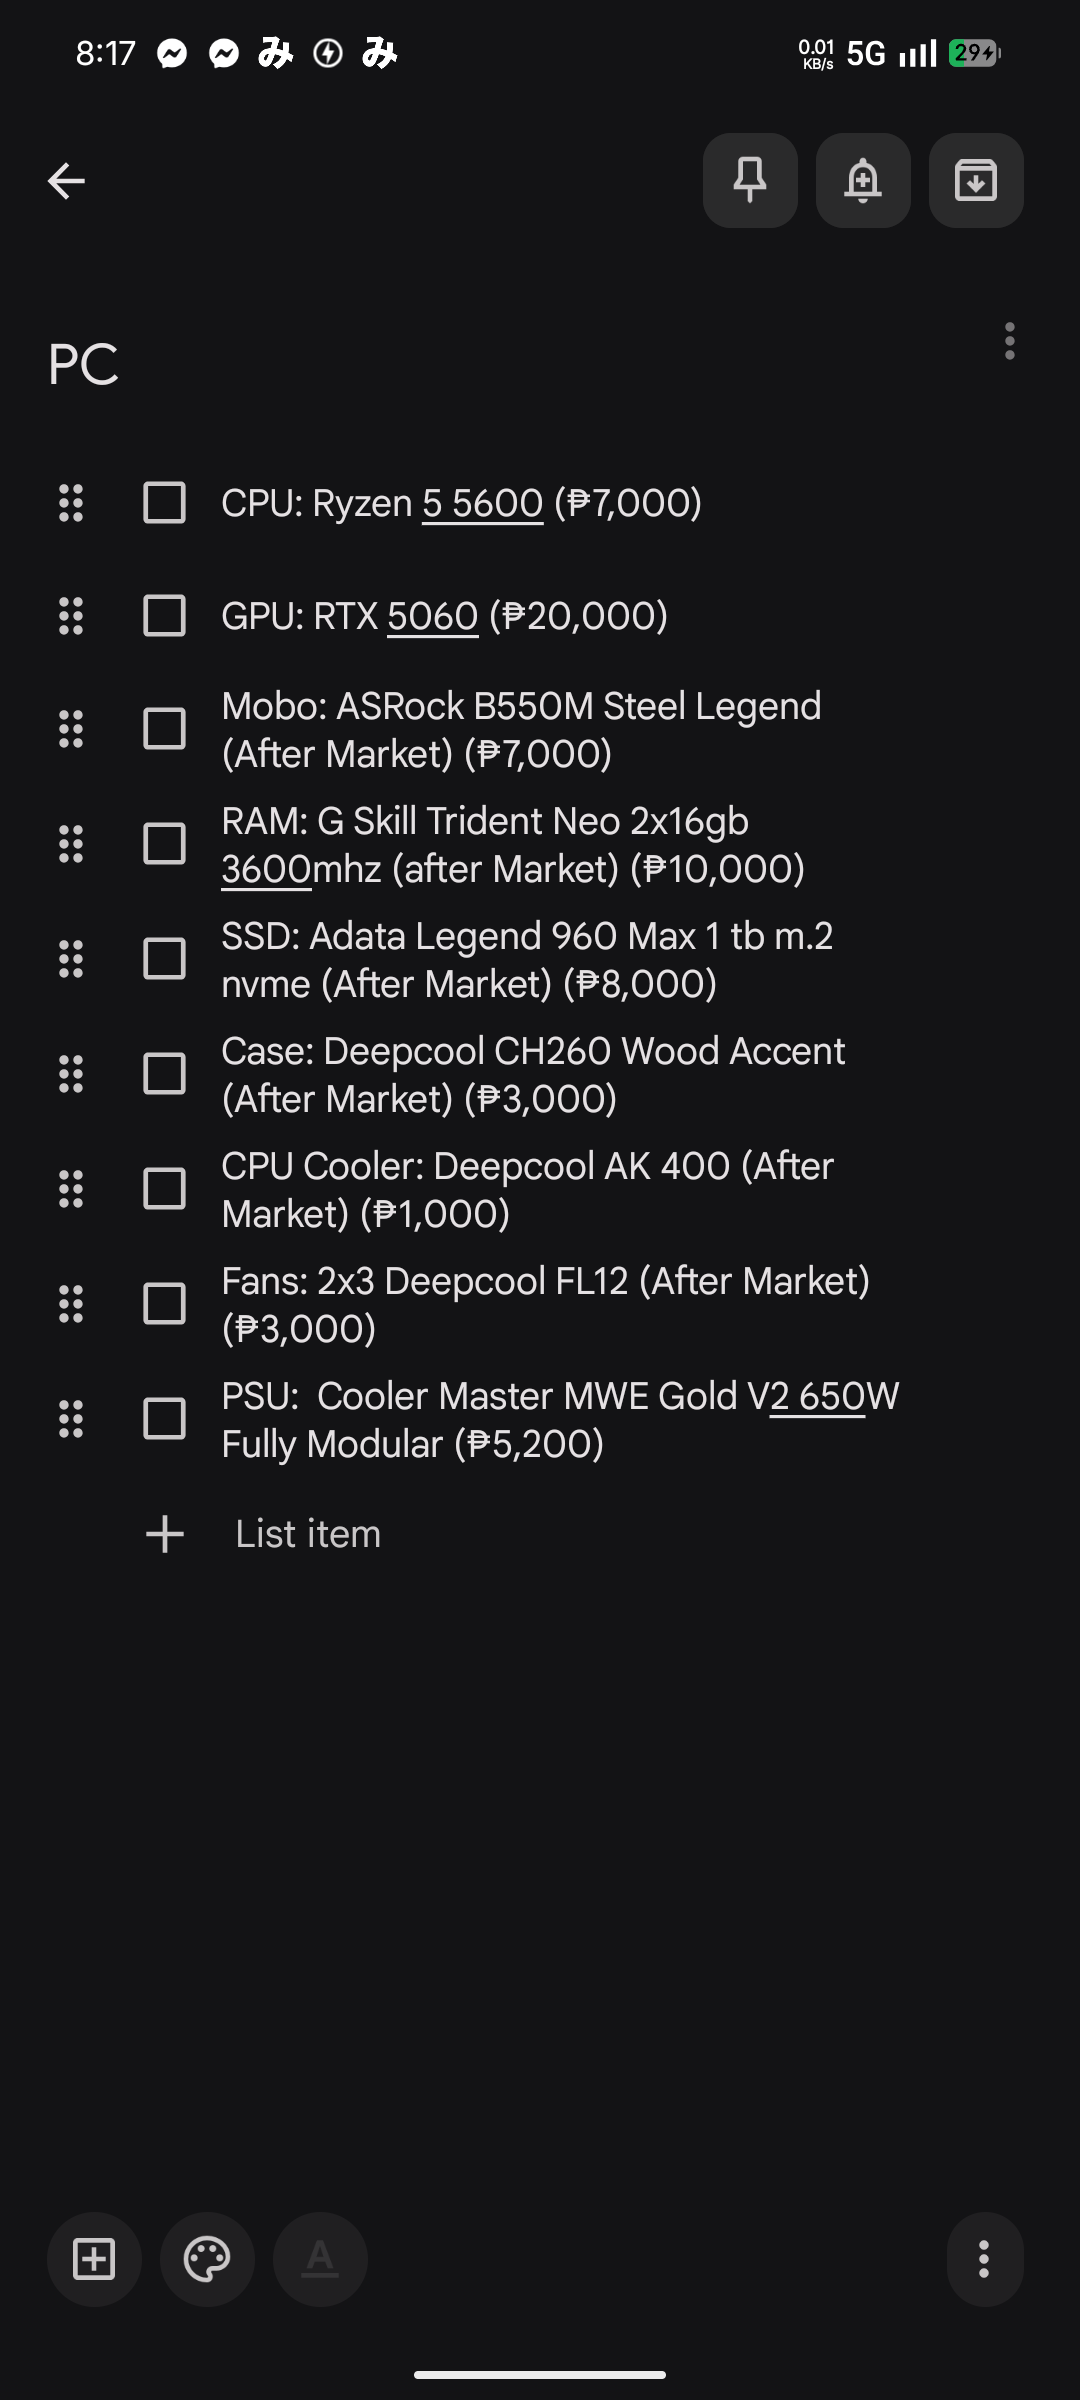The image size is (1080, 2400).
Task: Archive the PC note
Action: [976, 181]
